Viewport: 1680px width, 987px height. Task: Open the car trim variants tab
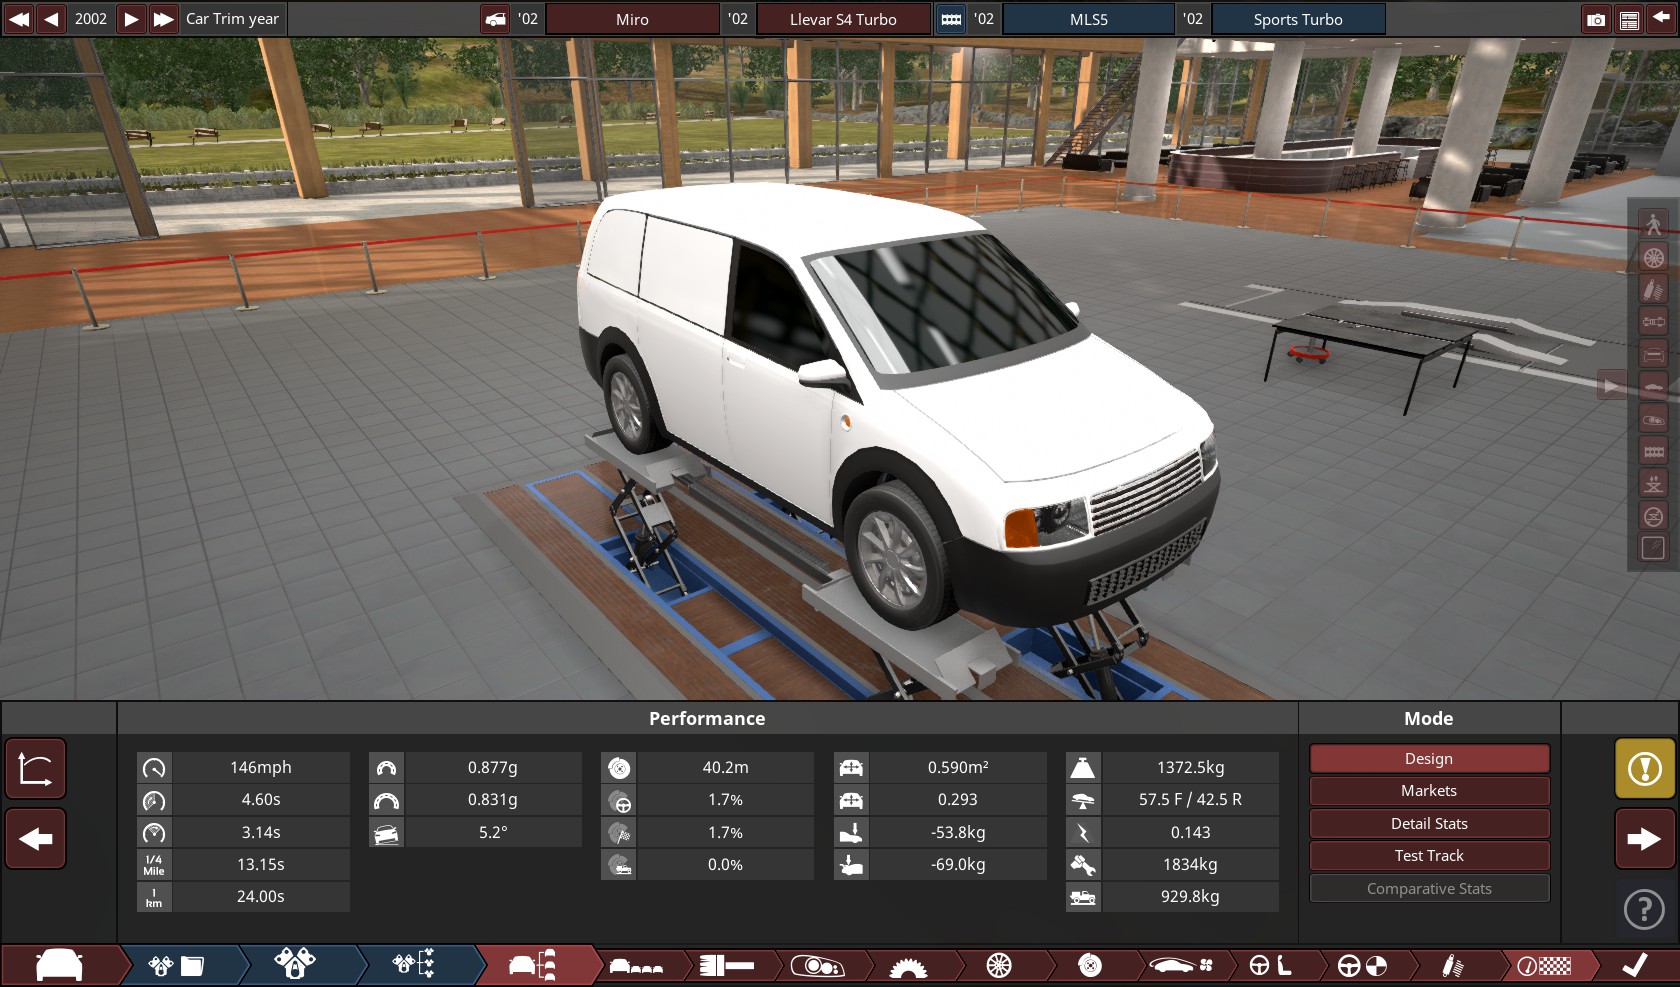tap(533, 965)
